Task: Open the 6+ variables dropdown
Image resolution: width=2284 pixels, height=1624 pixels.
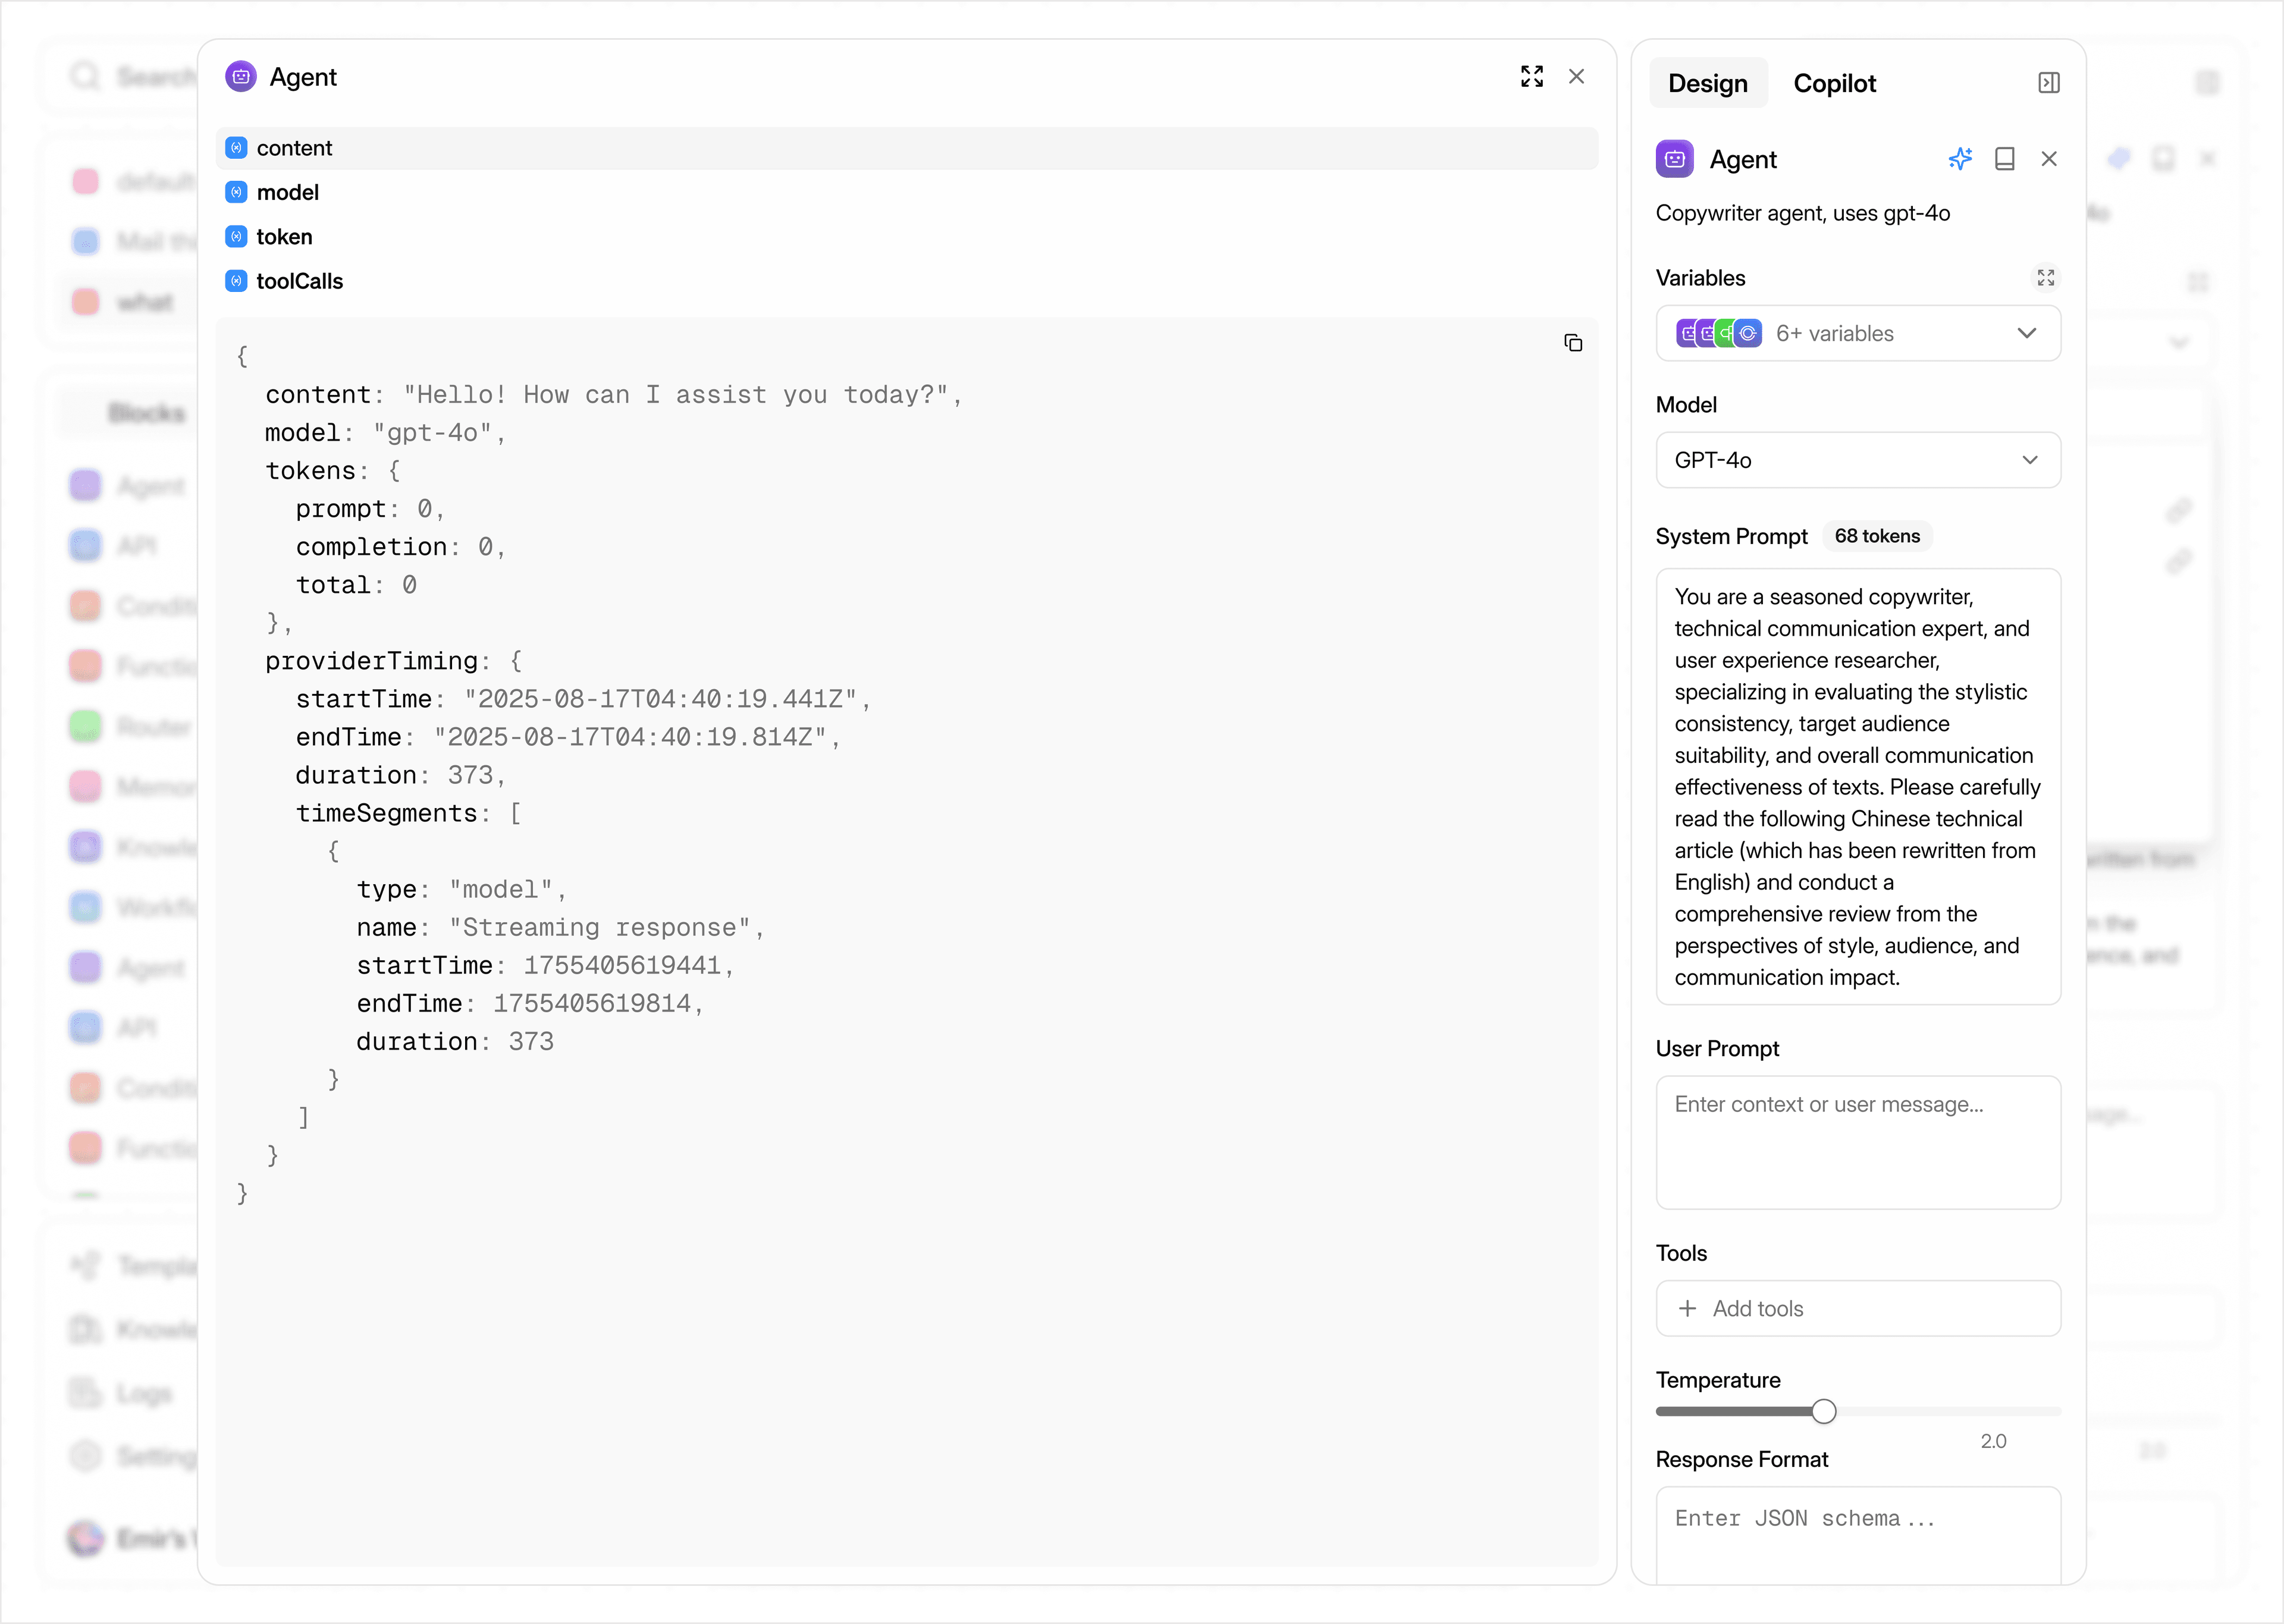Action: click(1857, 333)
